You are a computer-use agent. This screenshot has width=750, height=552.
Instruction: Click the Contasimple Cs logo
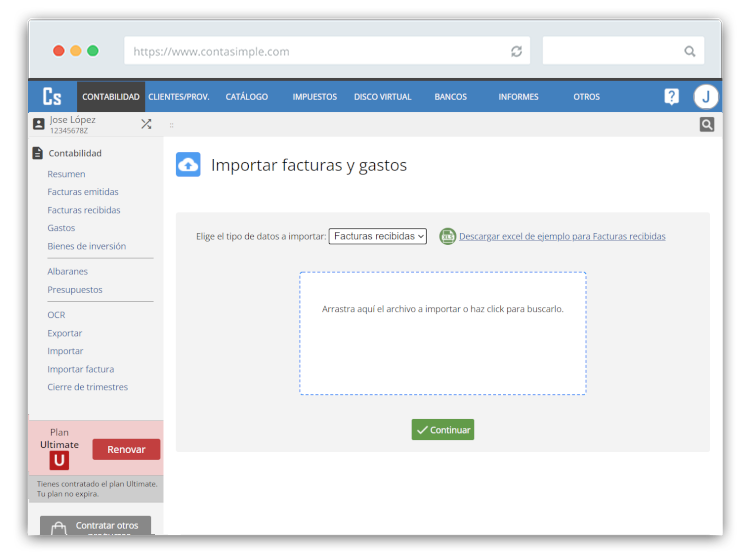(52, 96)
